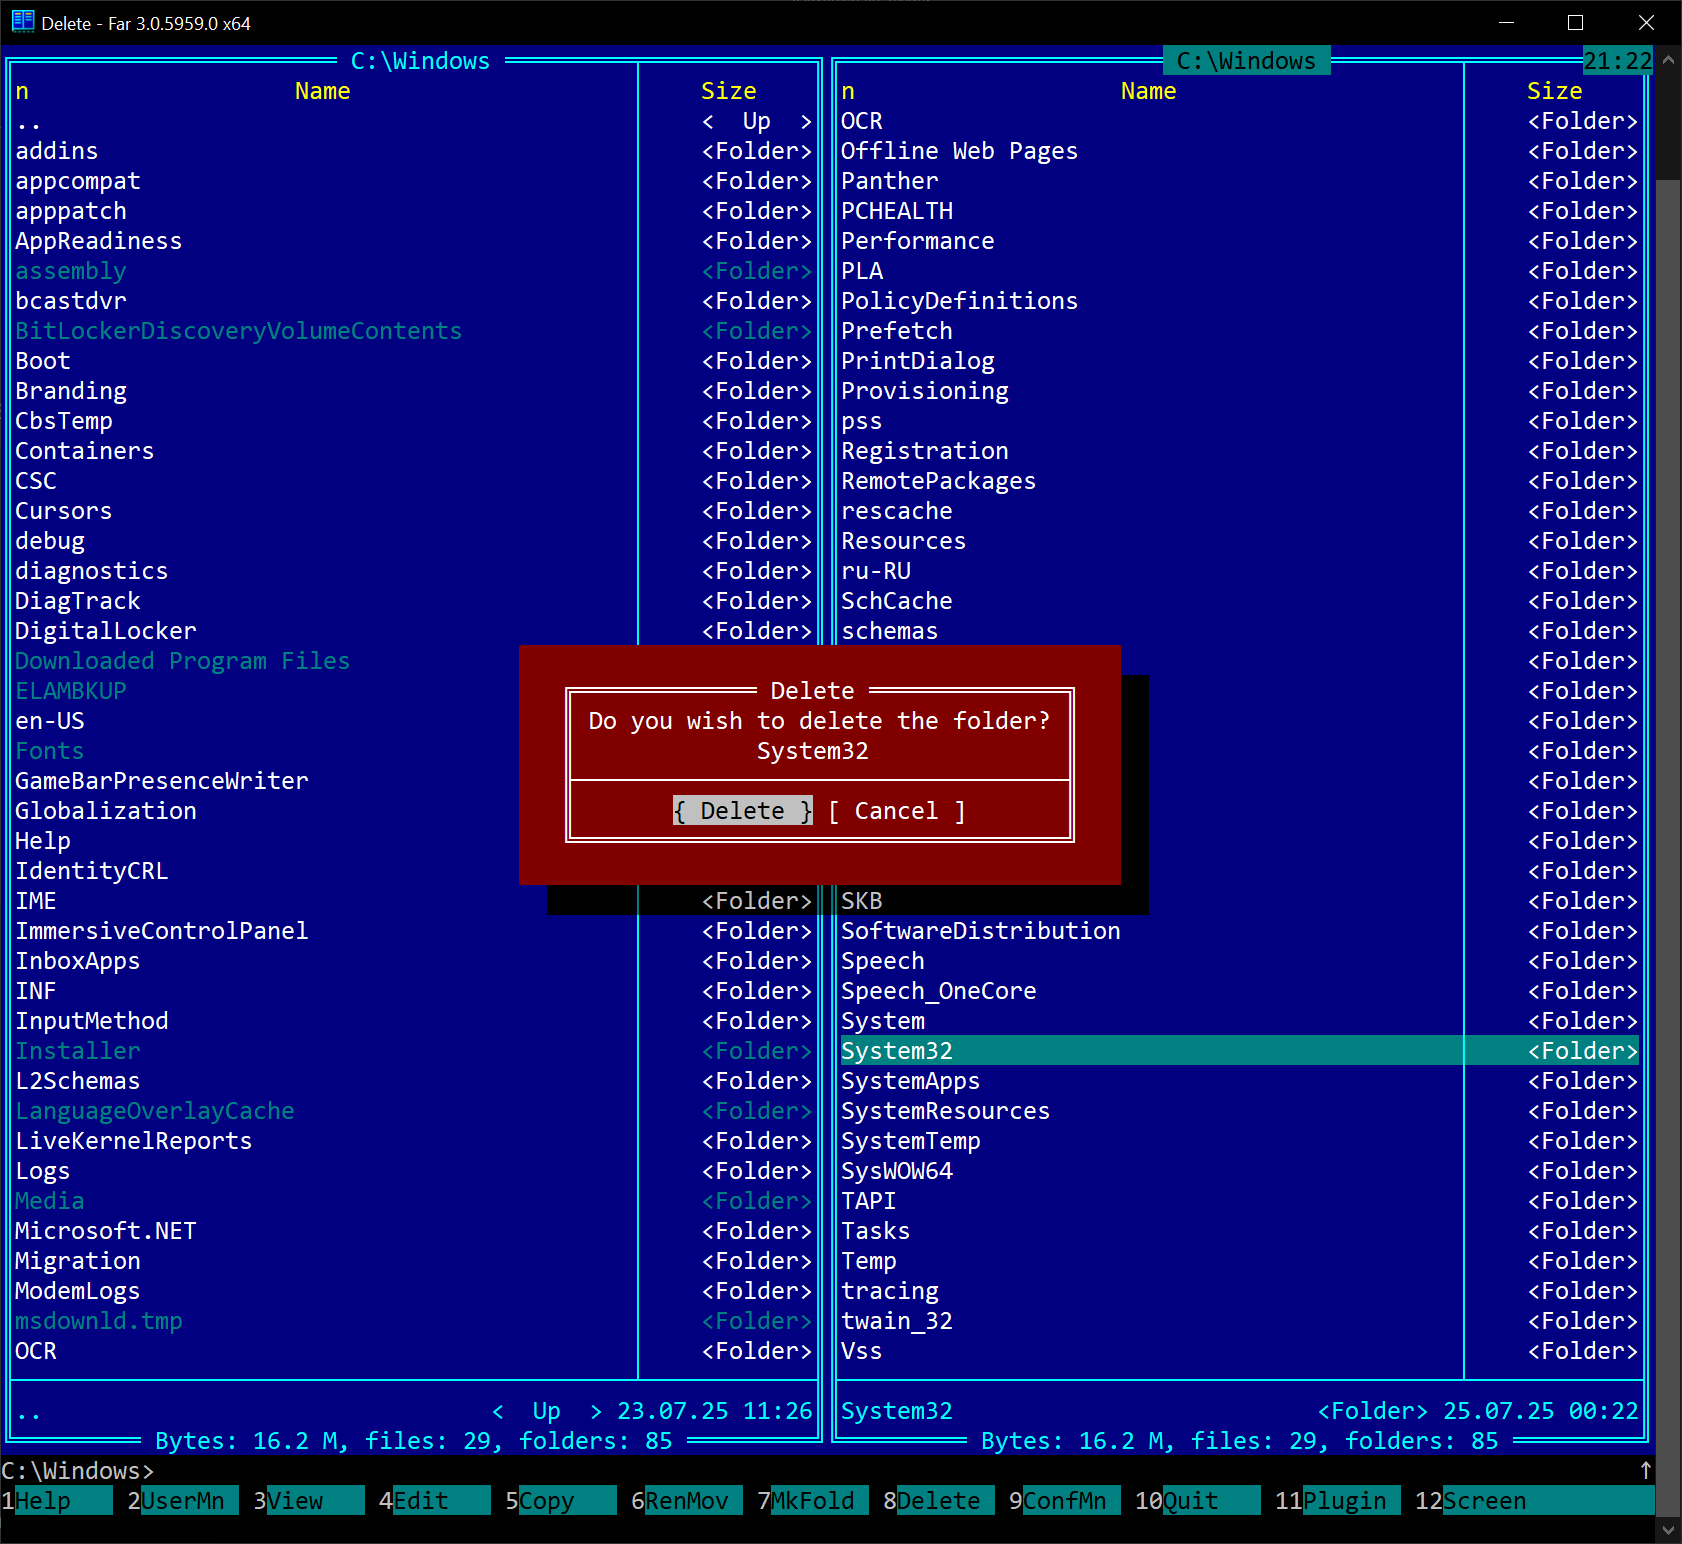Select Offline Web Pages folder in right panel
This screenshot has width=1682, height=1544.
click(x=1239, y=151)
